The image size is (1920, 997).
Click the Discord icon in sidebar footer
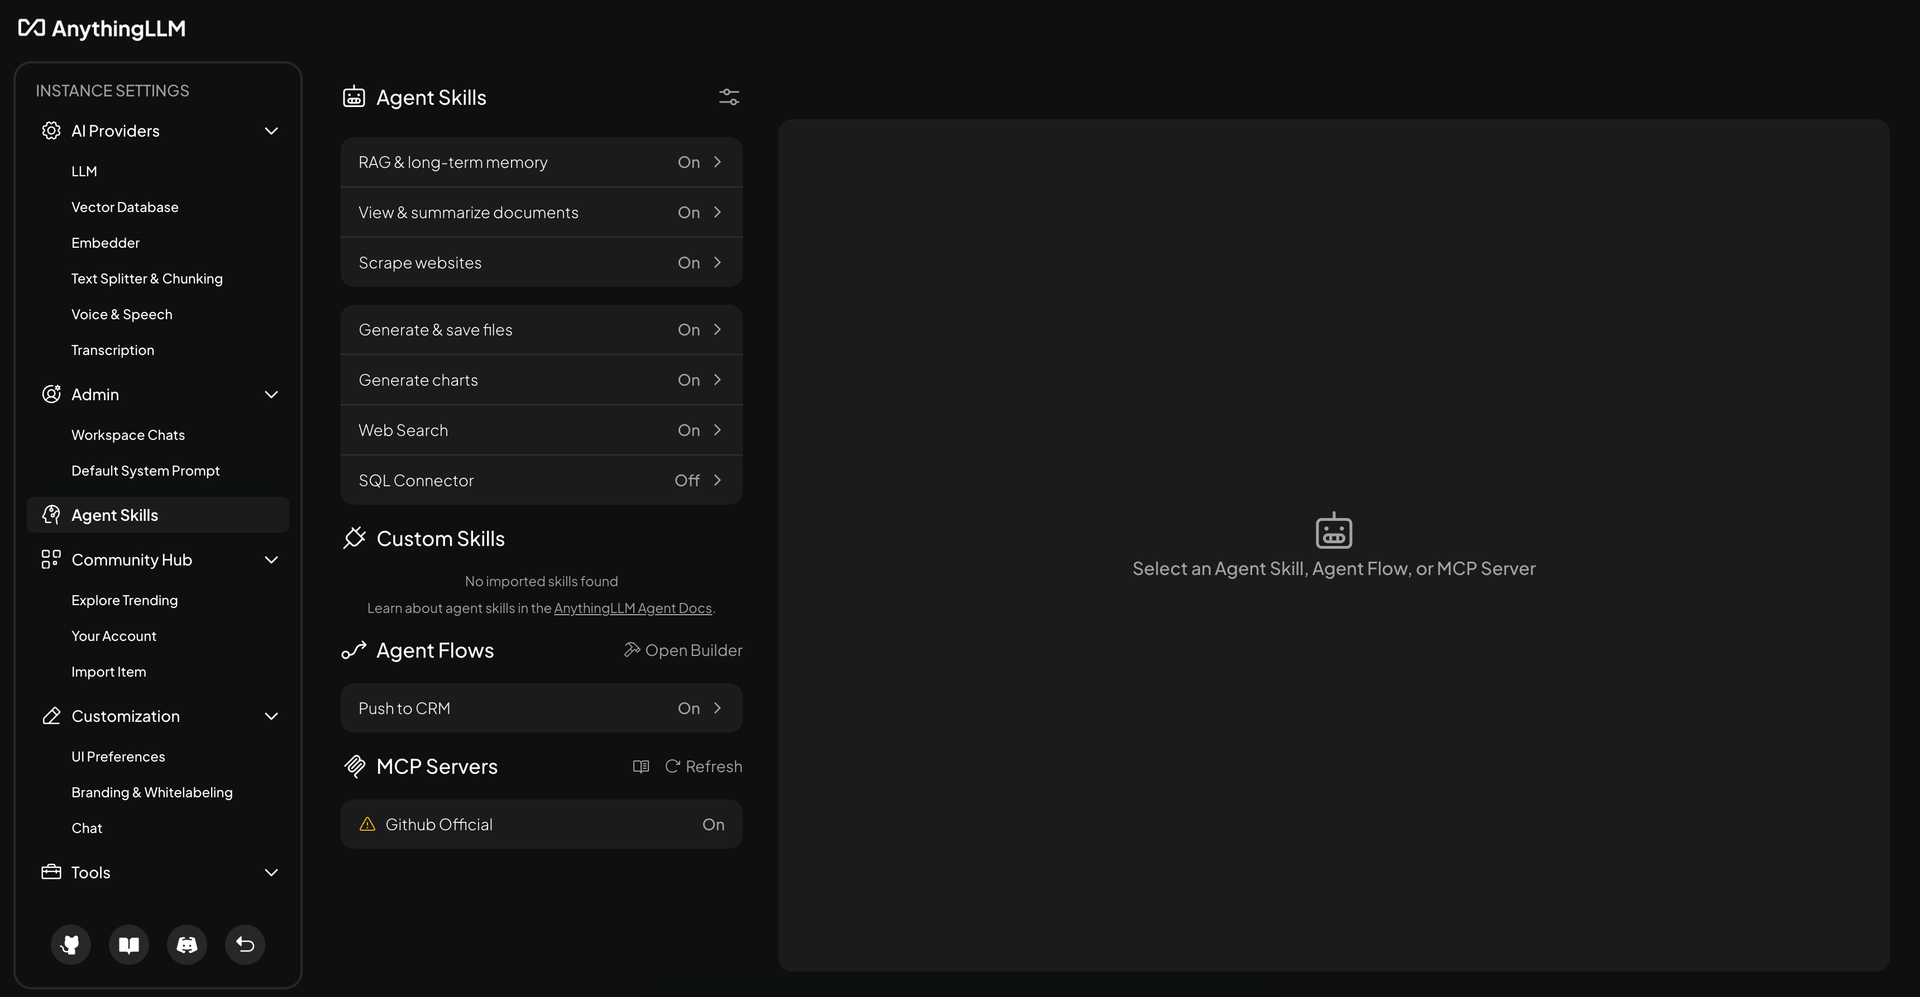pos(187,945)
